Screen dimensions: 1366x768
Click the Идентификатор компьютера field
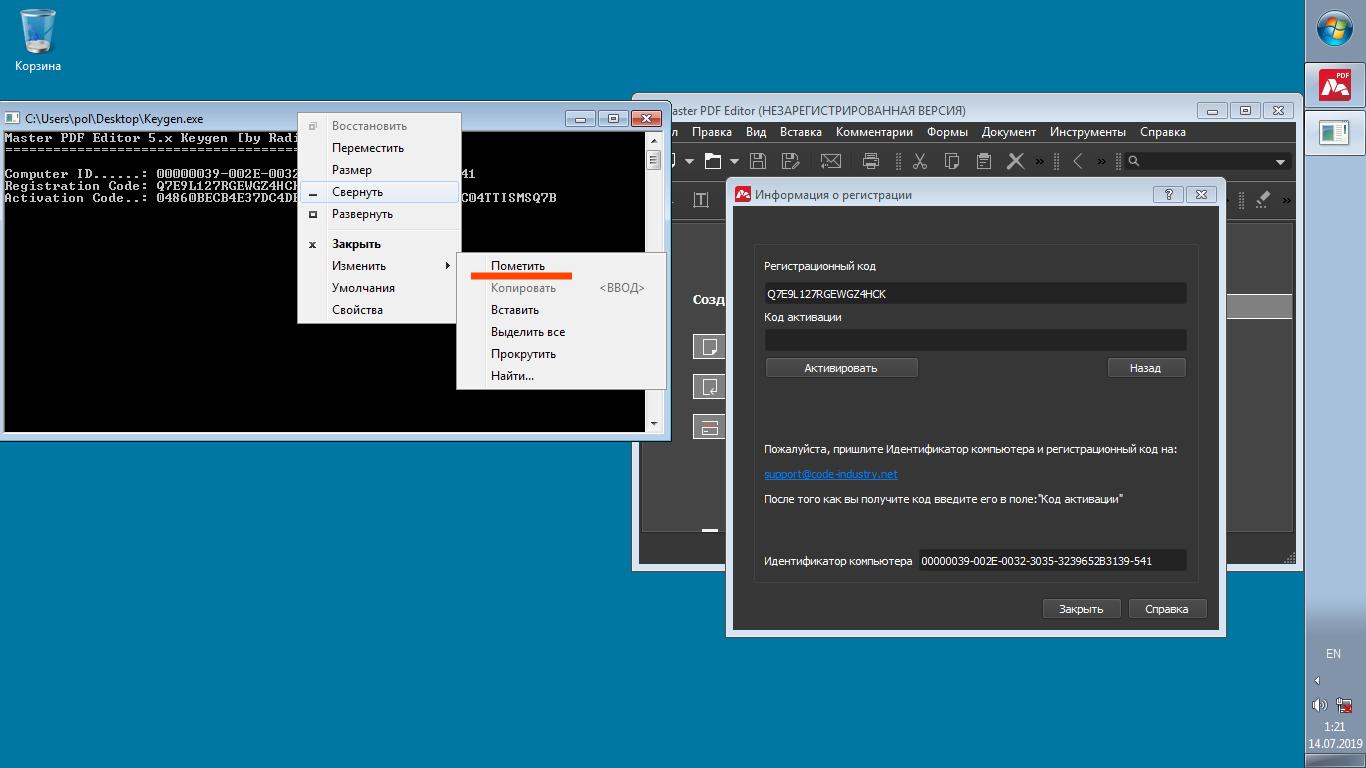[x=1052, y=561]
